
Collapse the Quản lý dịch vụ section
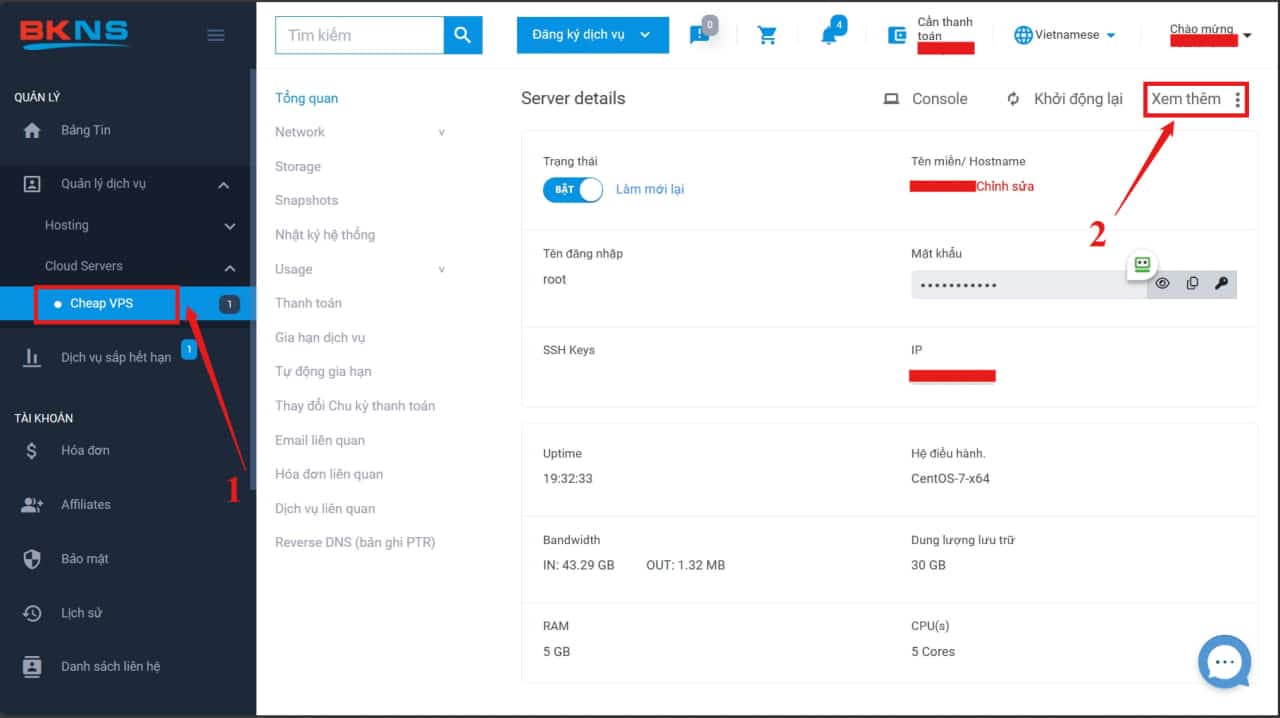(x=224, y=185)
